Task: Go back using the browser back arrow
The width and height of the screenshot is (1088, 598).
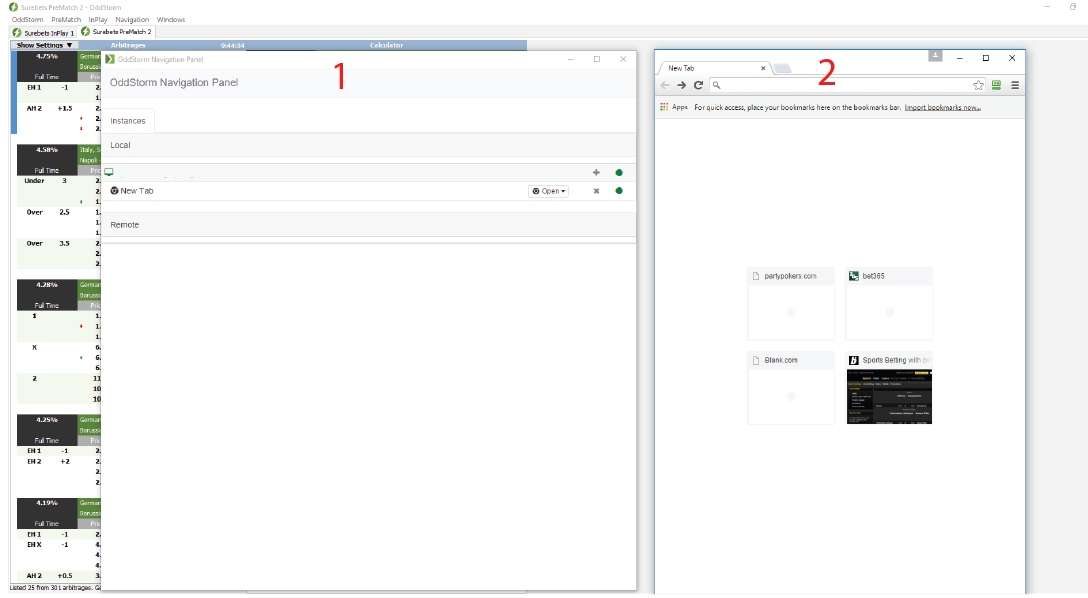Action: click(665, 86)
